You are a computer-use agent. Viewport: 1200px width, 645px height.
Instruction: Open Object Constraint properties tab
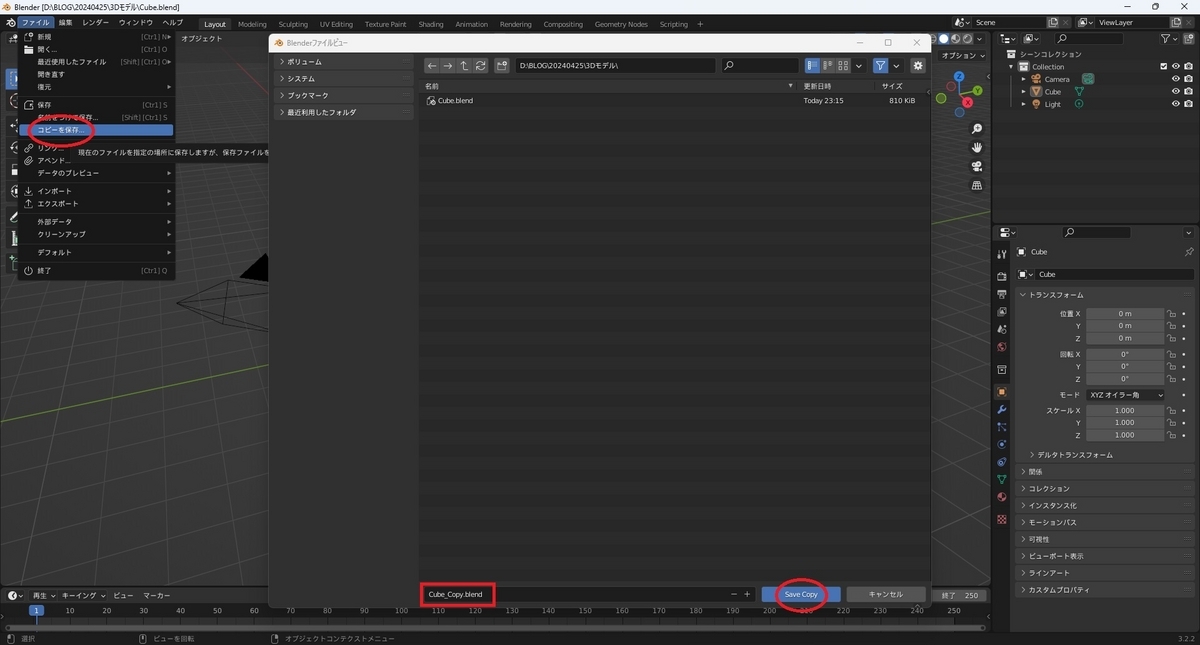[1002, 462]
